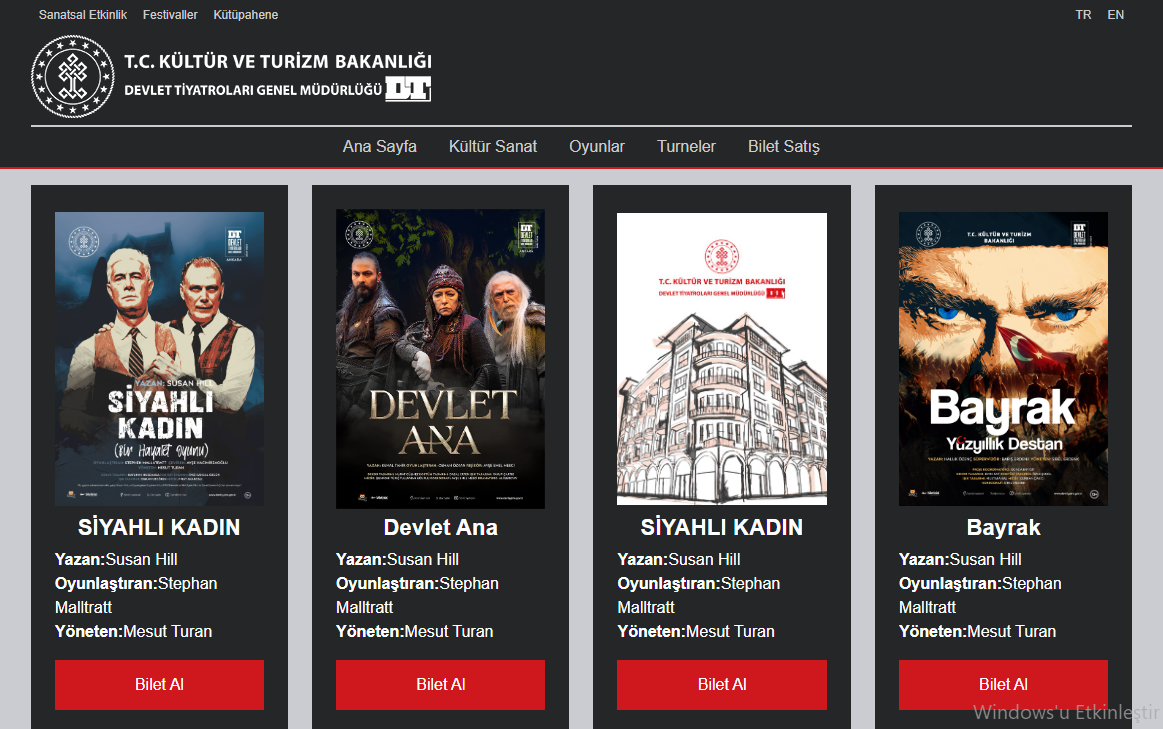This screenshot has height=729, width=1163.
Task: Click the Devlet Ana play poster
Action: [440, 358]
